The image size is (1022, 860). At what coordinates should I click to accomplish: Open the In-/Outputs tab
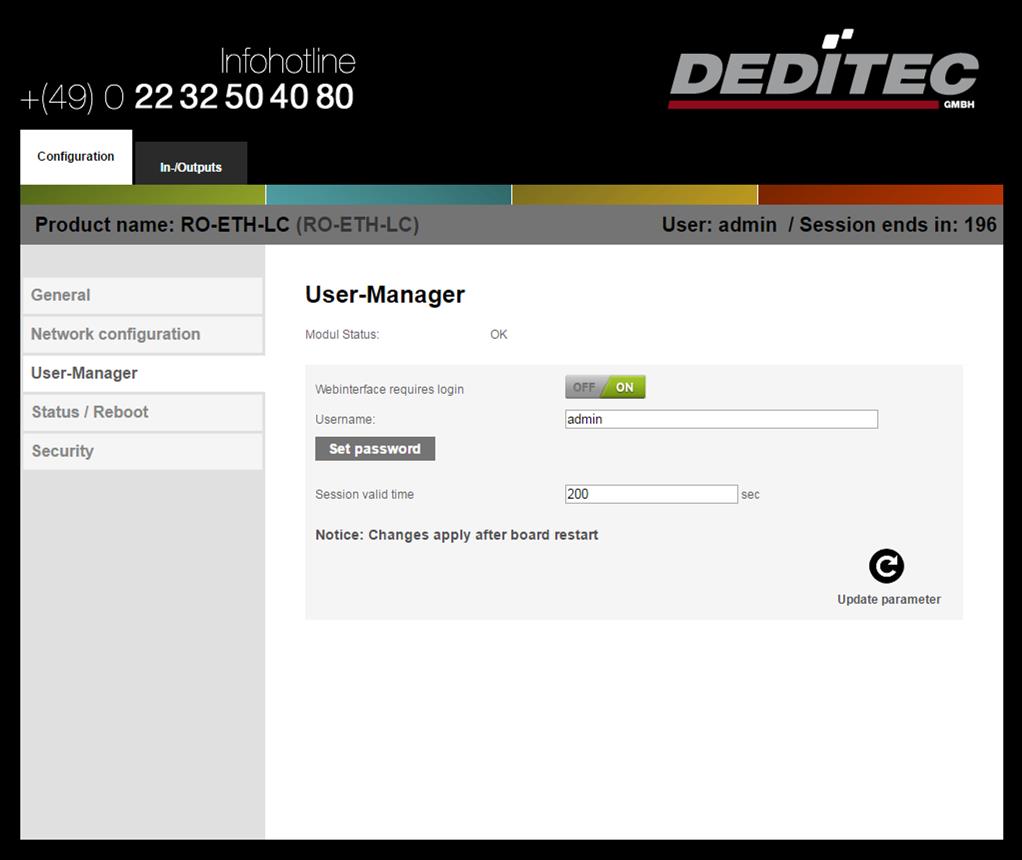point(191,167)
